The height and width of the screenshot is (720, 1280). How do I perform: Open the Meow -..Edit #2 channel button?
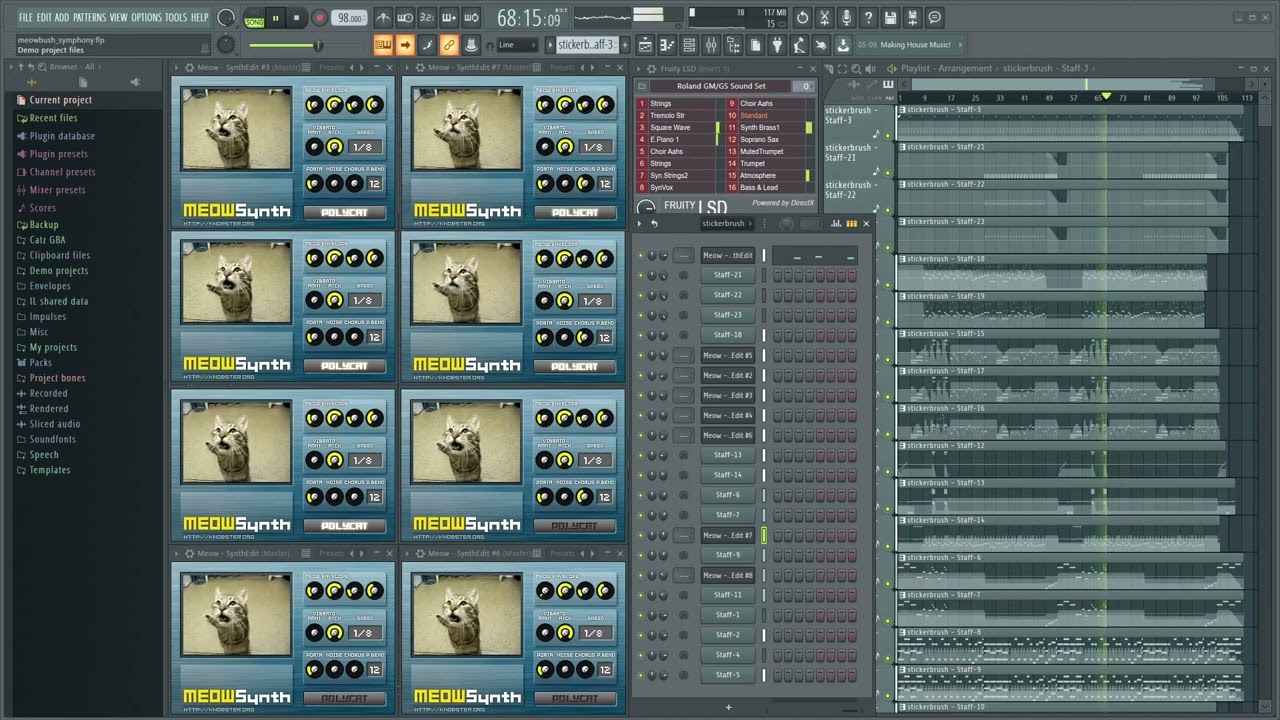point(728,375)
